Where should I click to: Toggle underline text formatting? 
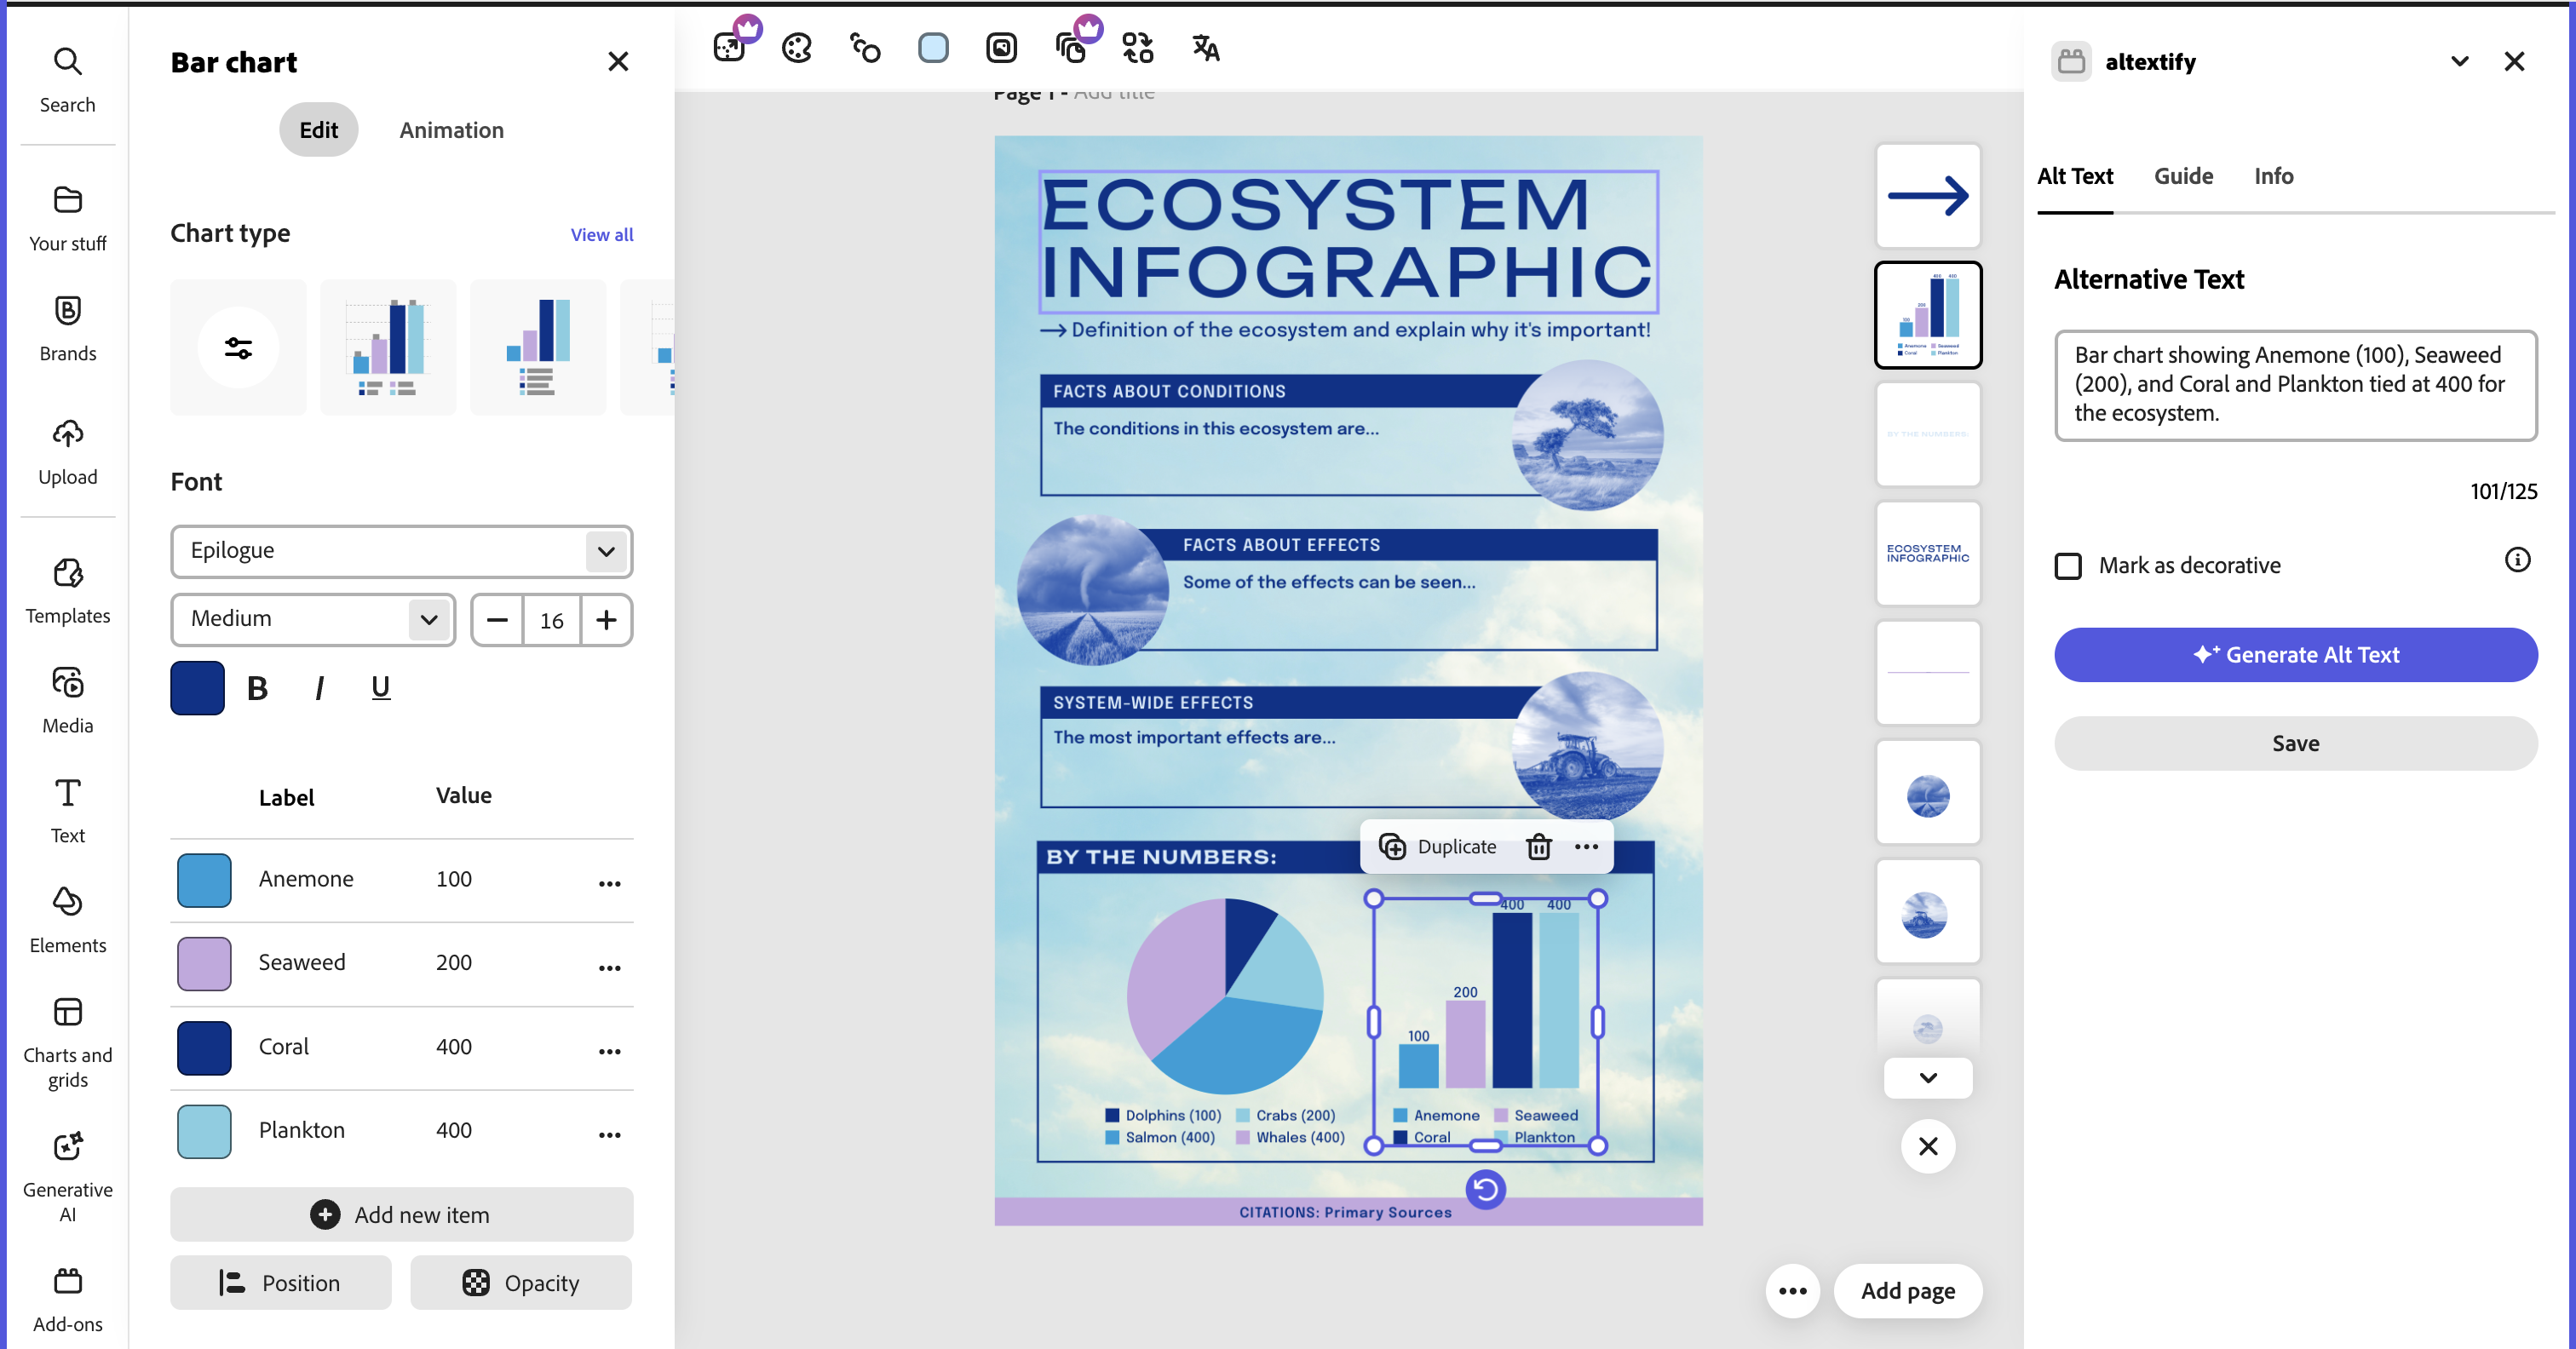click(380, 688)
